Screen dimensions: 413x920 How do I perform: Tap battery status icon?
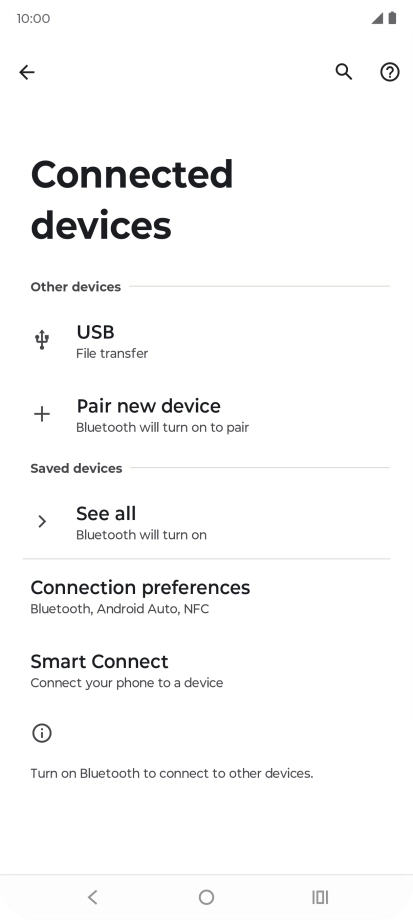[x=392, y=18]
